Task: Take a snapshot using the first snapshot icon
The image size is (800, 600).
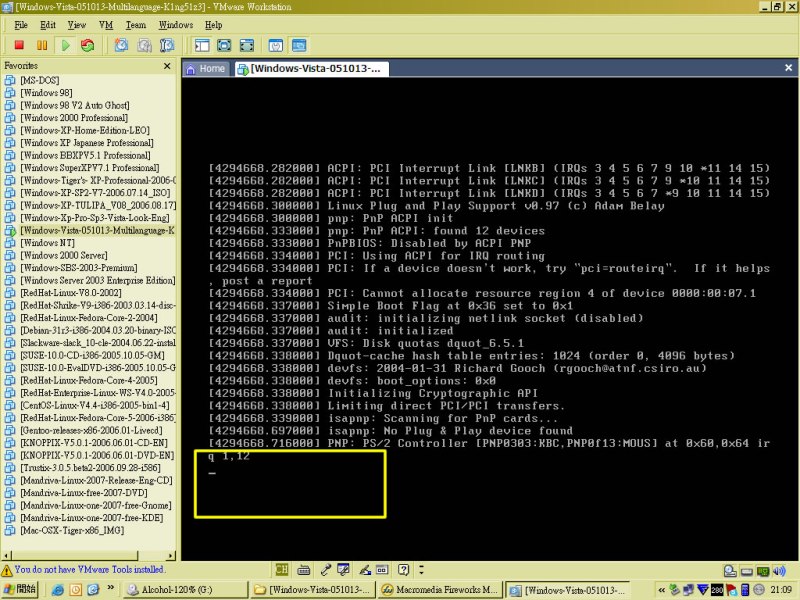Action: [x=121, y=45]
